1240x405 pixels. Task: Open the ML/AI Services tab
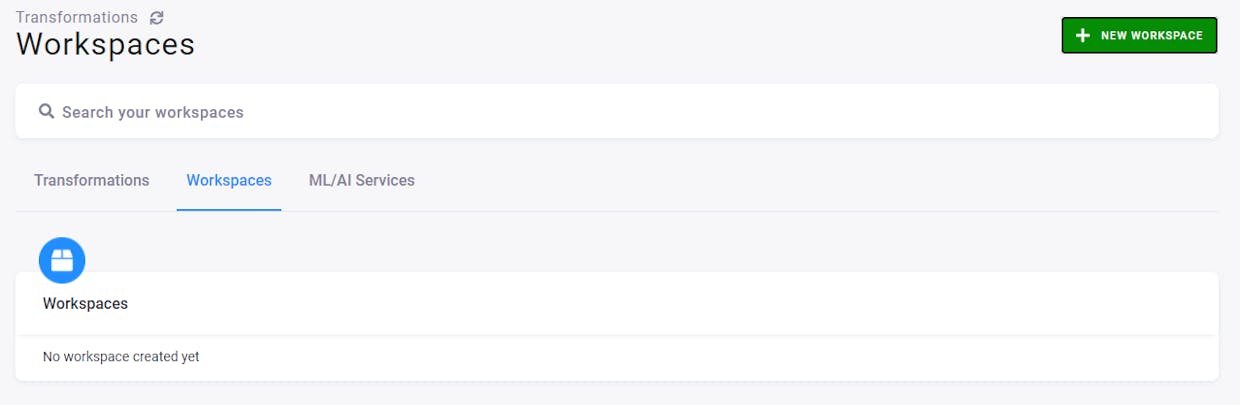pos(362,180)
